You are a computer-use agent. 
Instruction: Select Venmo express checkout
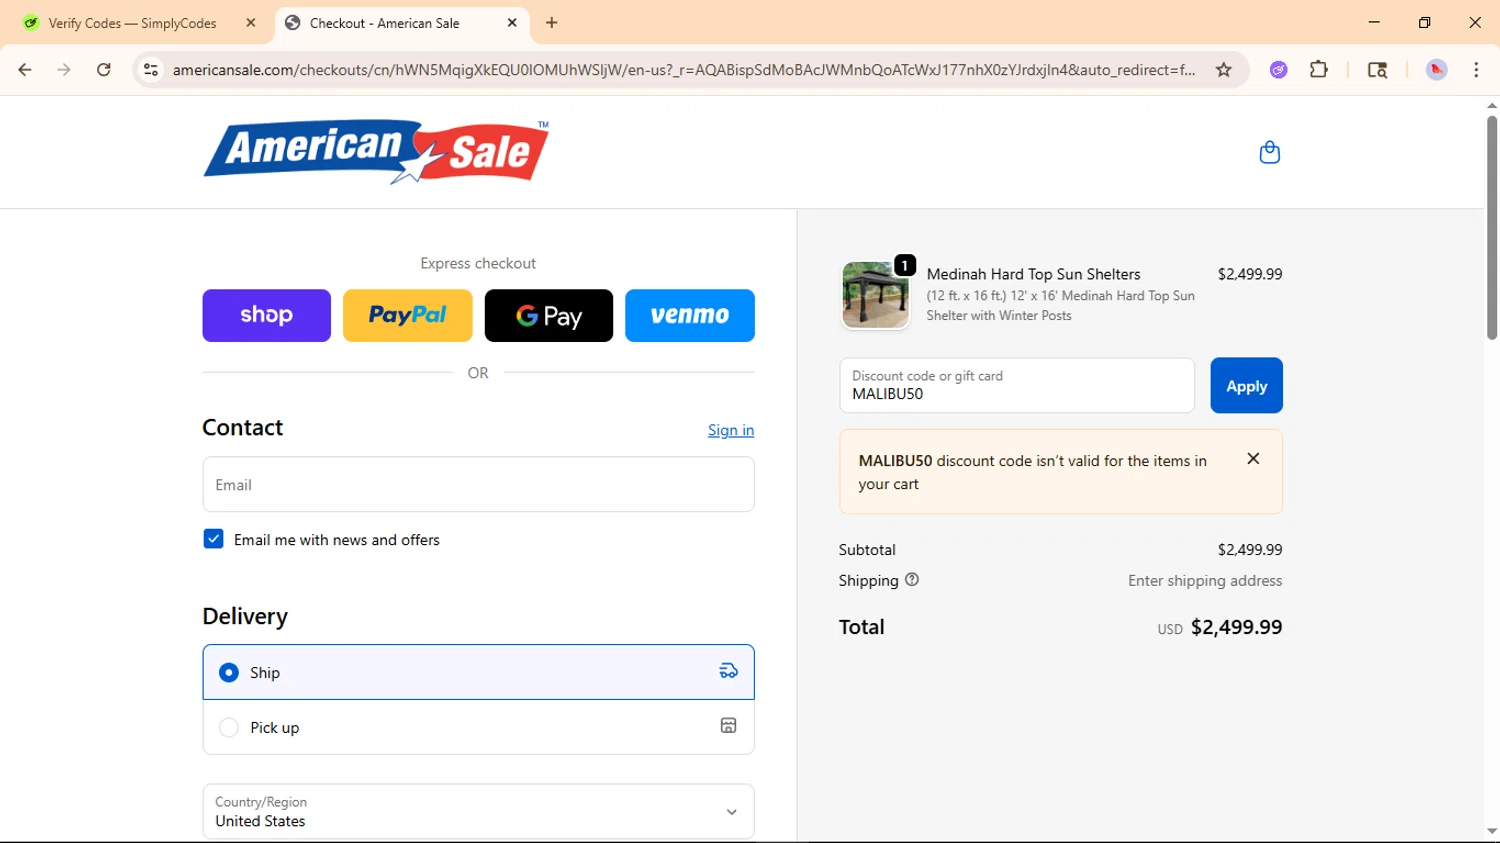690,315
